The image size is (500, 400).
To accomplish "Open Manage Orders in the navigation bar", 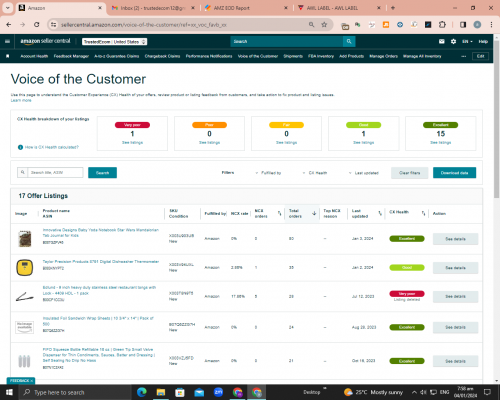I will click(383, 56).
